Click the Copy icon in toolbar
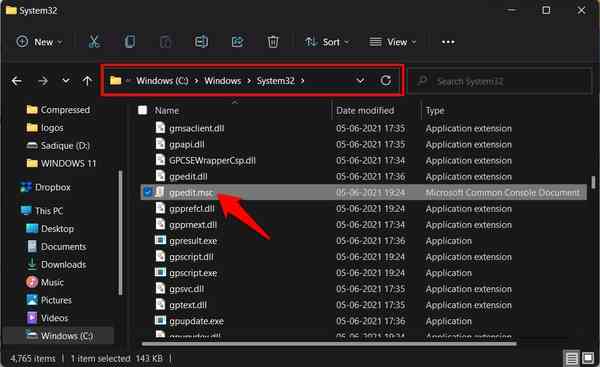 (130, 41)
